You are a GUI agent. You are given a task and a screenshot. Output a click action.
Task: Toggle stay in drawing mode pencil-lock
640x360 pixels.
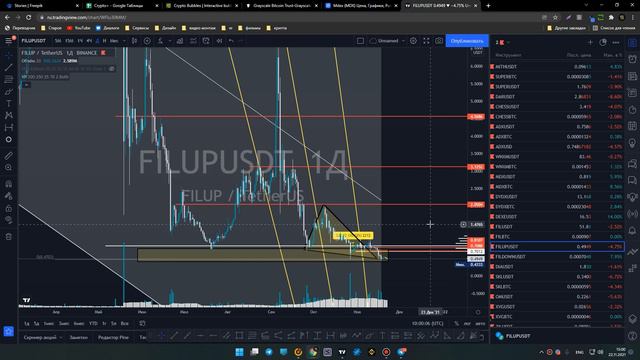pos(8,196)
